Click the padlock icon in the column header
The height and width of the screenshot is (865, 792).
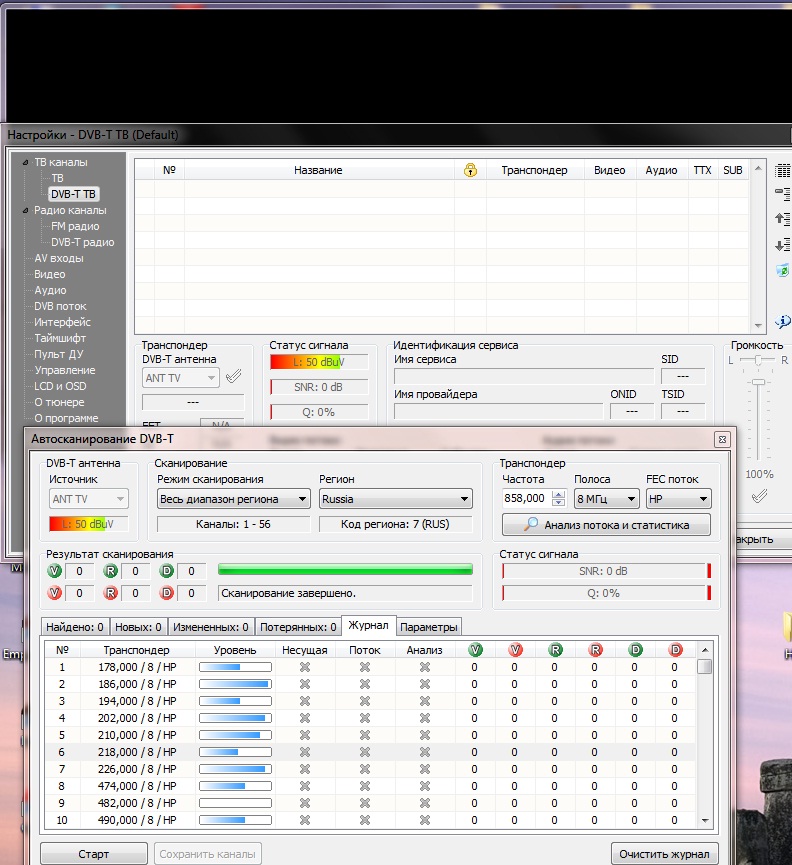coord(470,170)
